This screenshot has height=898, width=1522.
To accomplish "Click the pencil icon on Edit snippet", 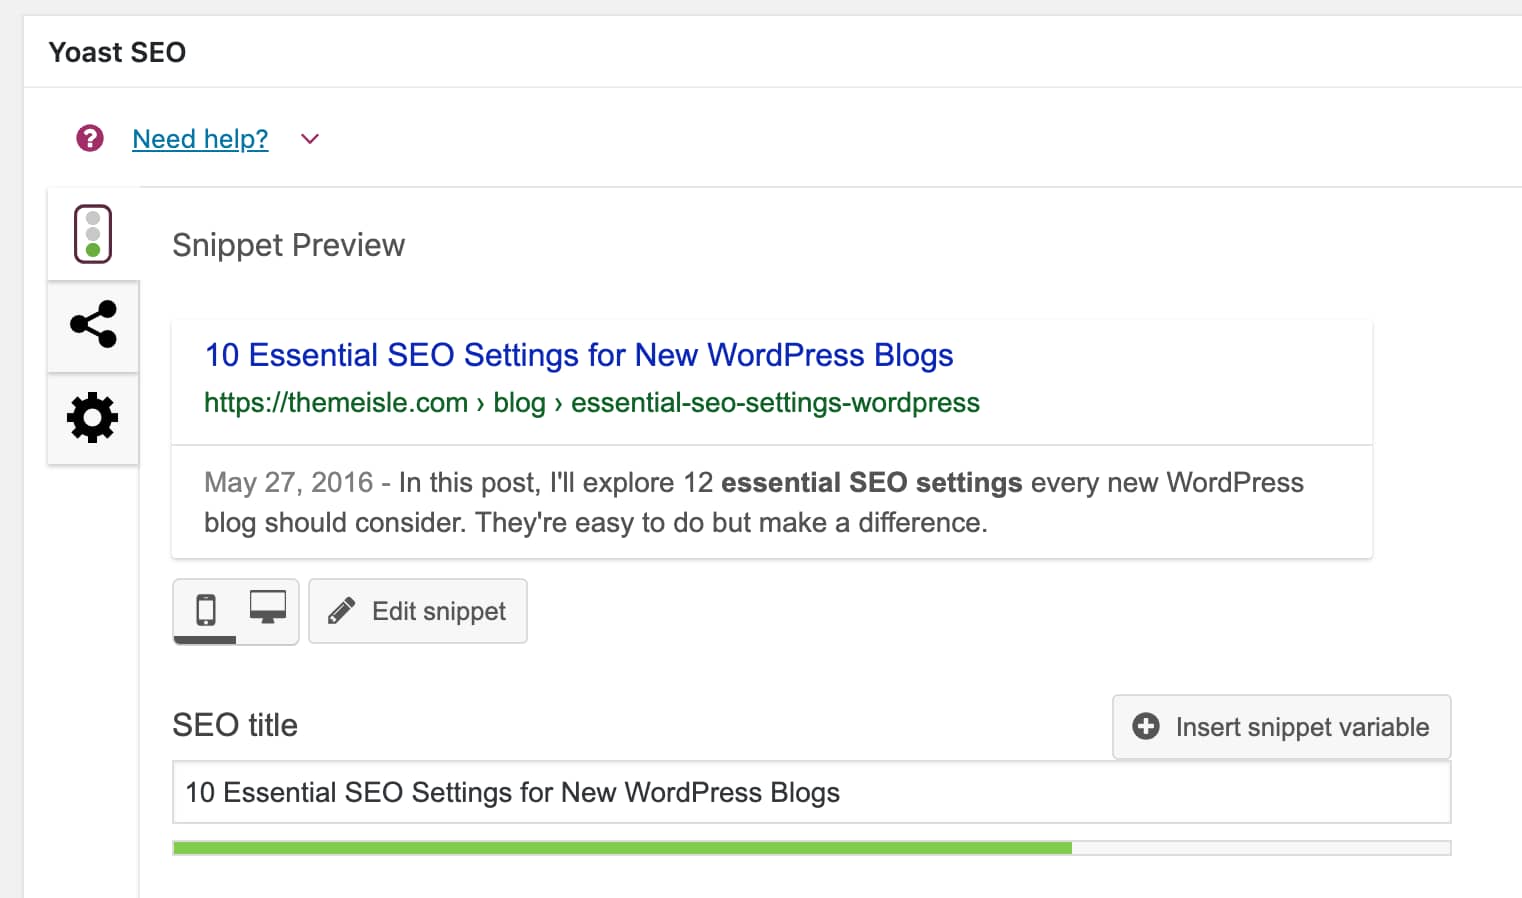I will 341,611.
